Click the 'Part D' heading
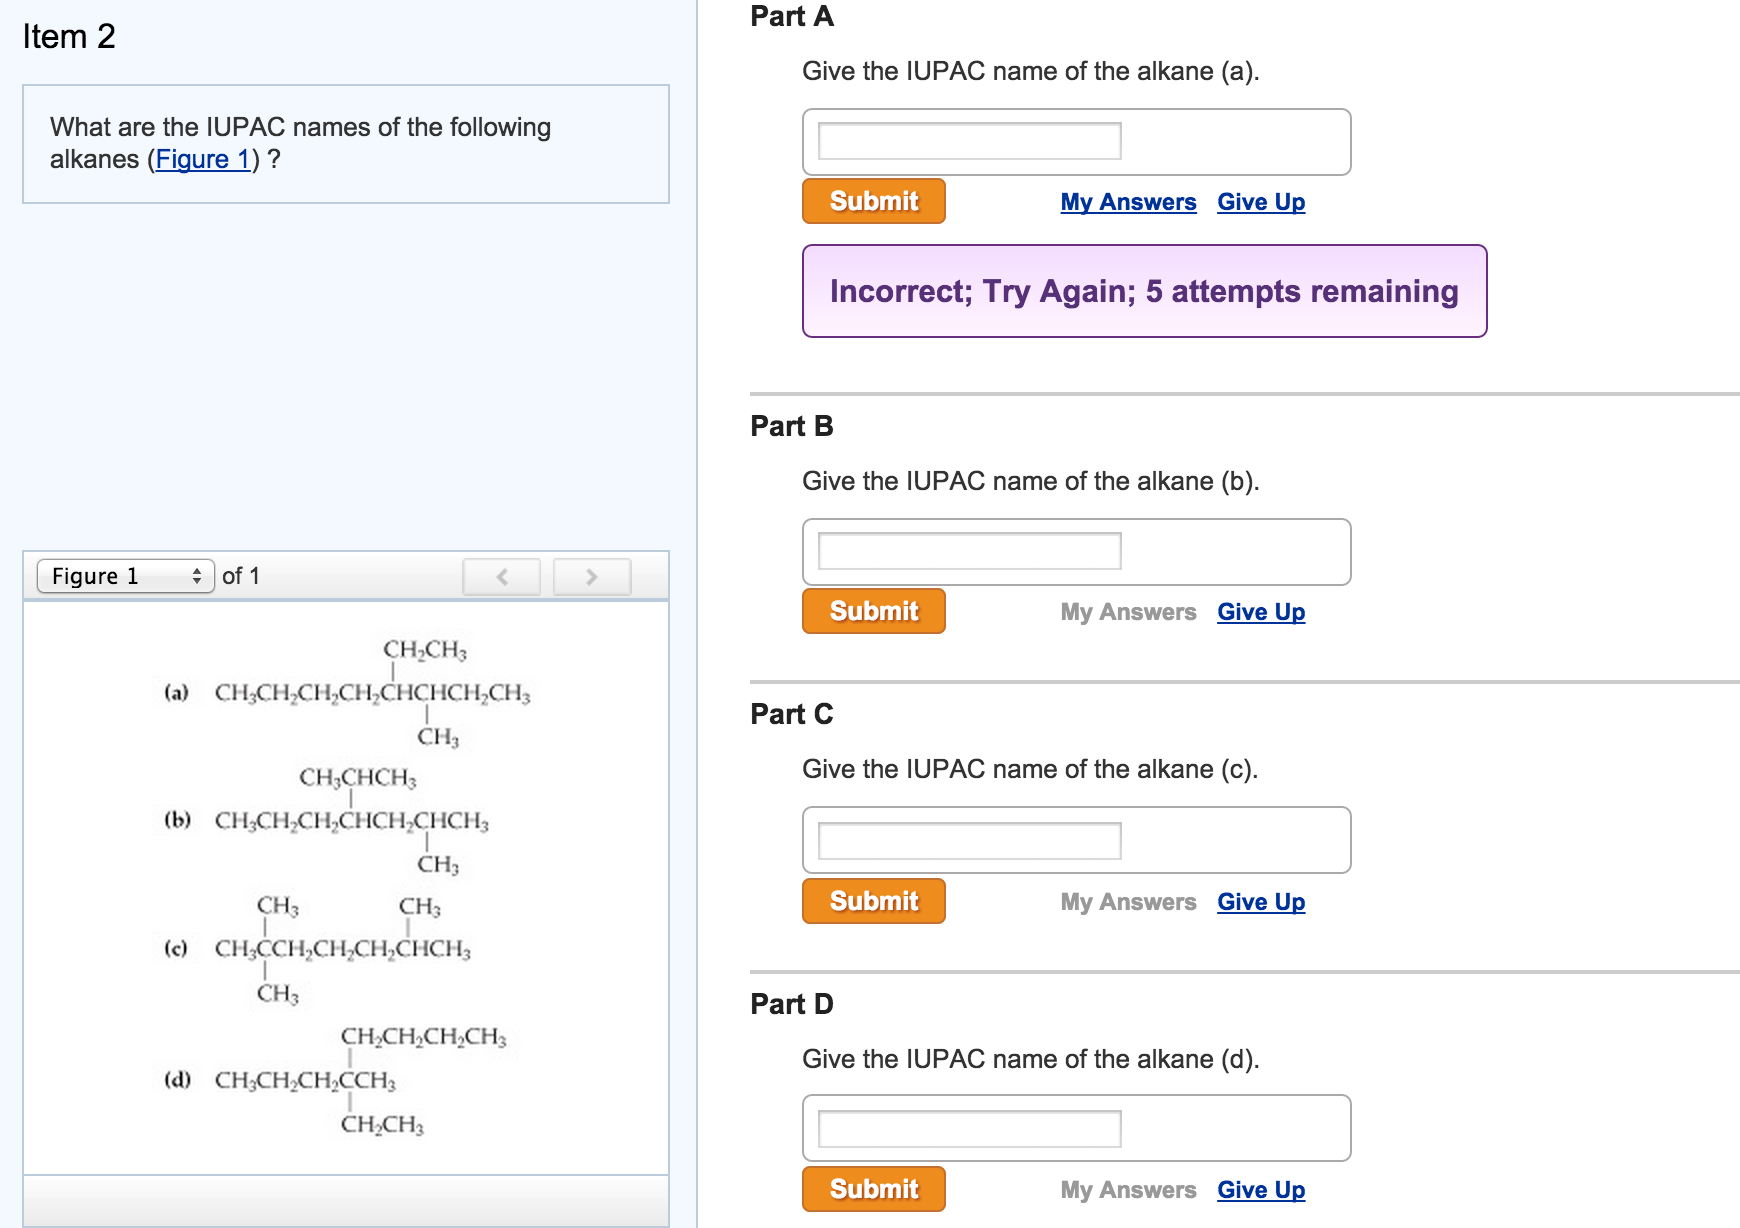Viewport: 1740px width, 1228px height. (x=792, y=1004)
